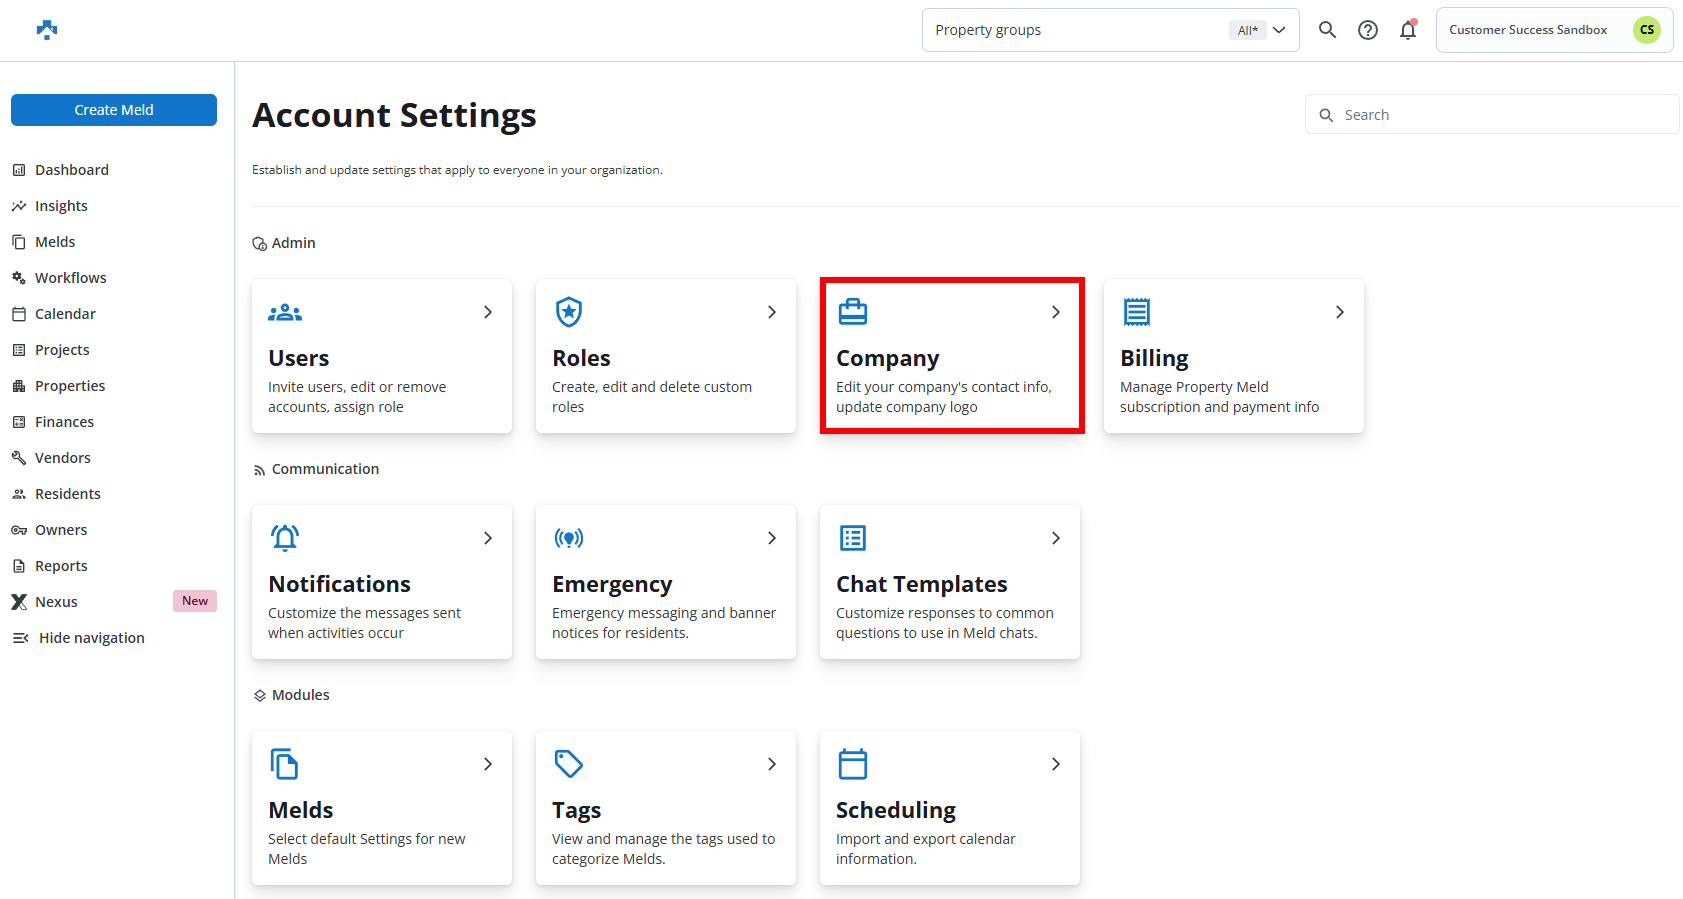Click the Scheduling calendar icon
Viewport: 1683px width, 899px height.
tap(853, 764)
